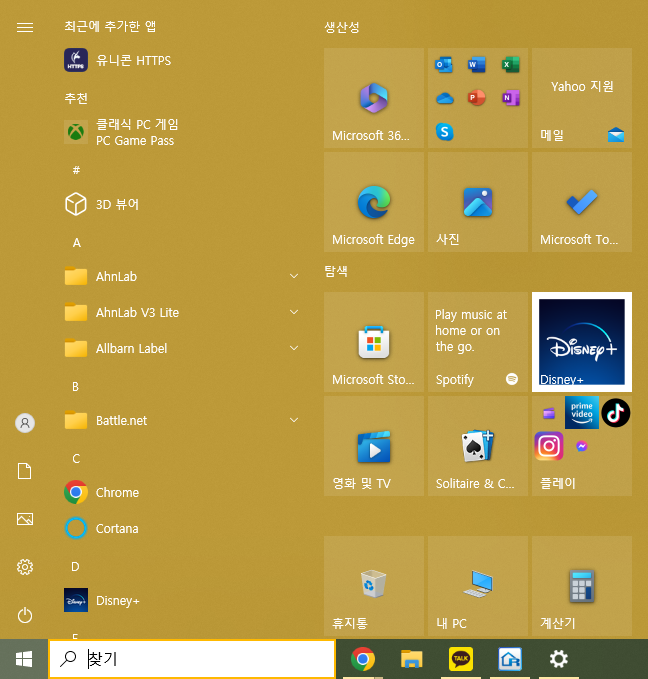
Task: Click the 탐색 tile group header
Action: 336,272
